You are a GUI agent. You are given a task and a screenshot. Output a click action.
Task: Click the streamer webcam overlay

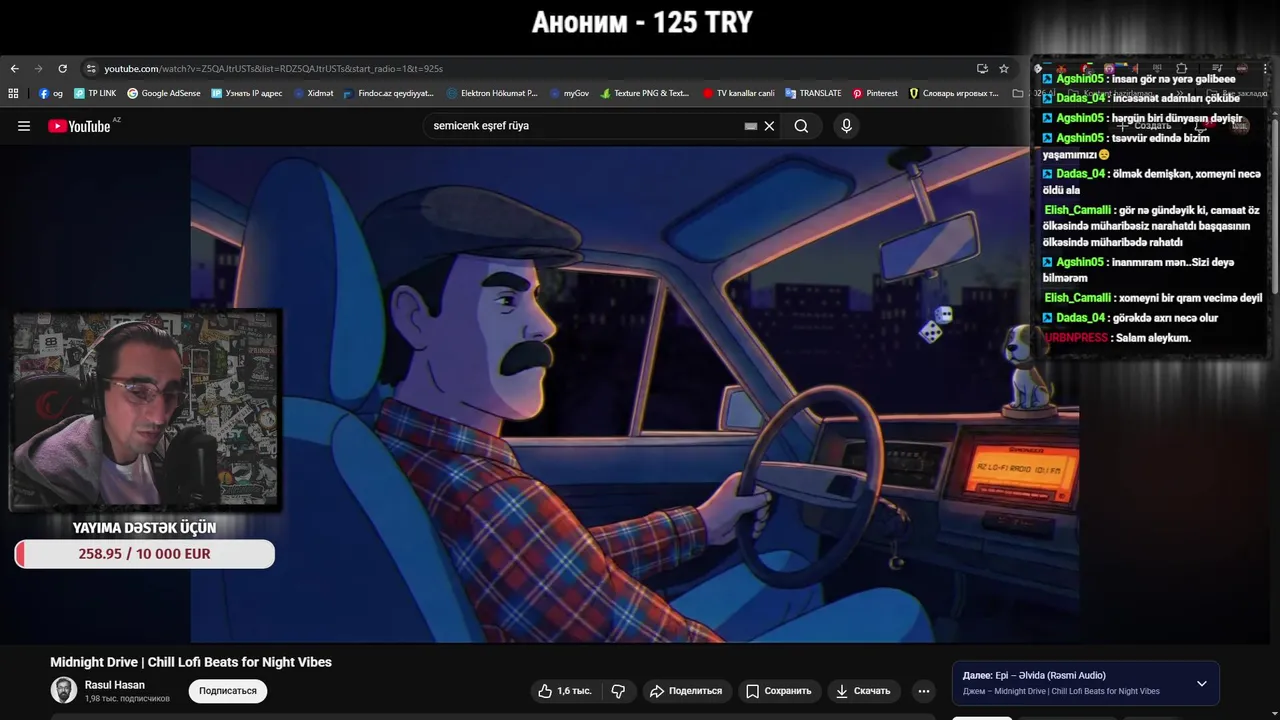[x=146, y=411]
